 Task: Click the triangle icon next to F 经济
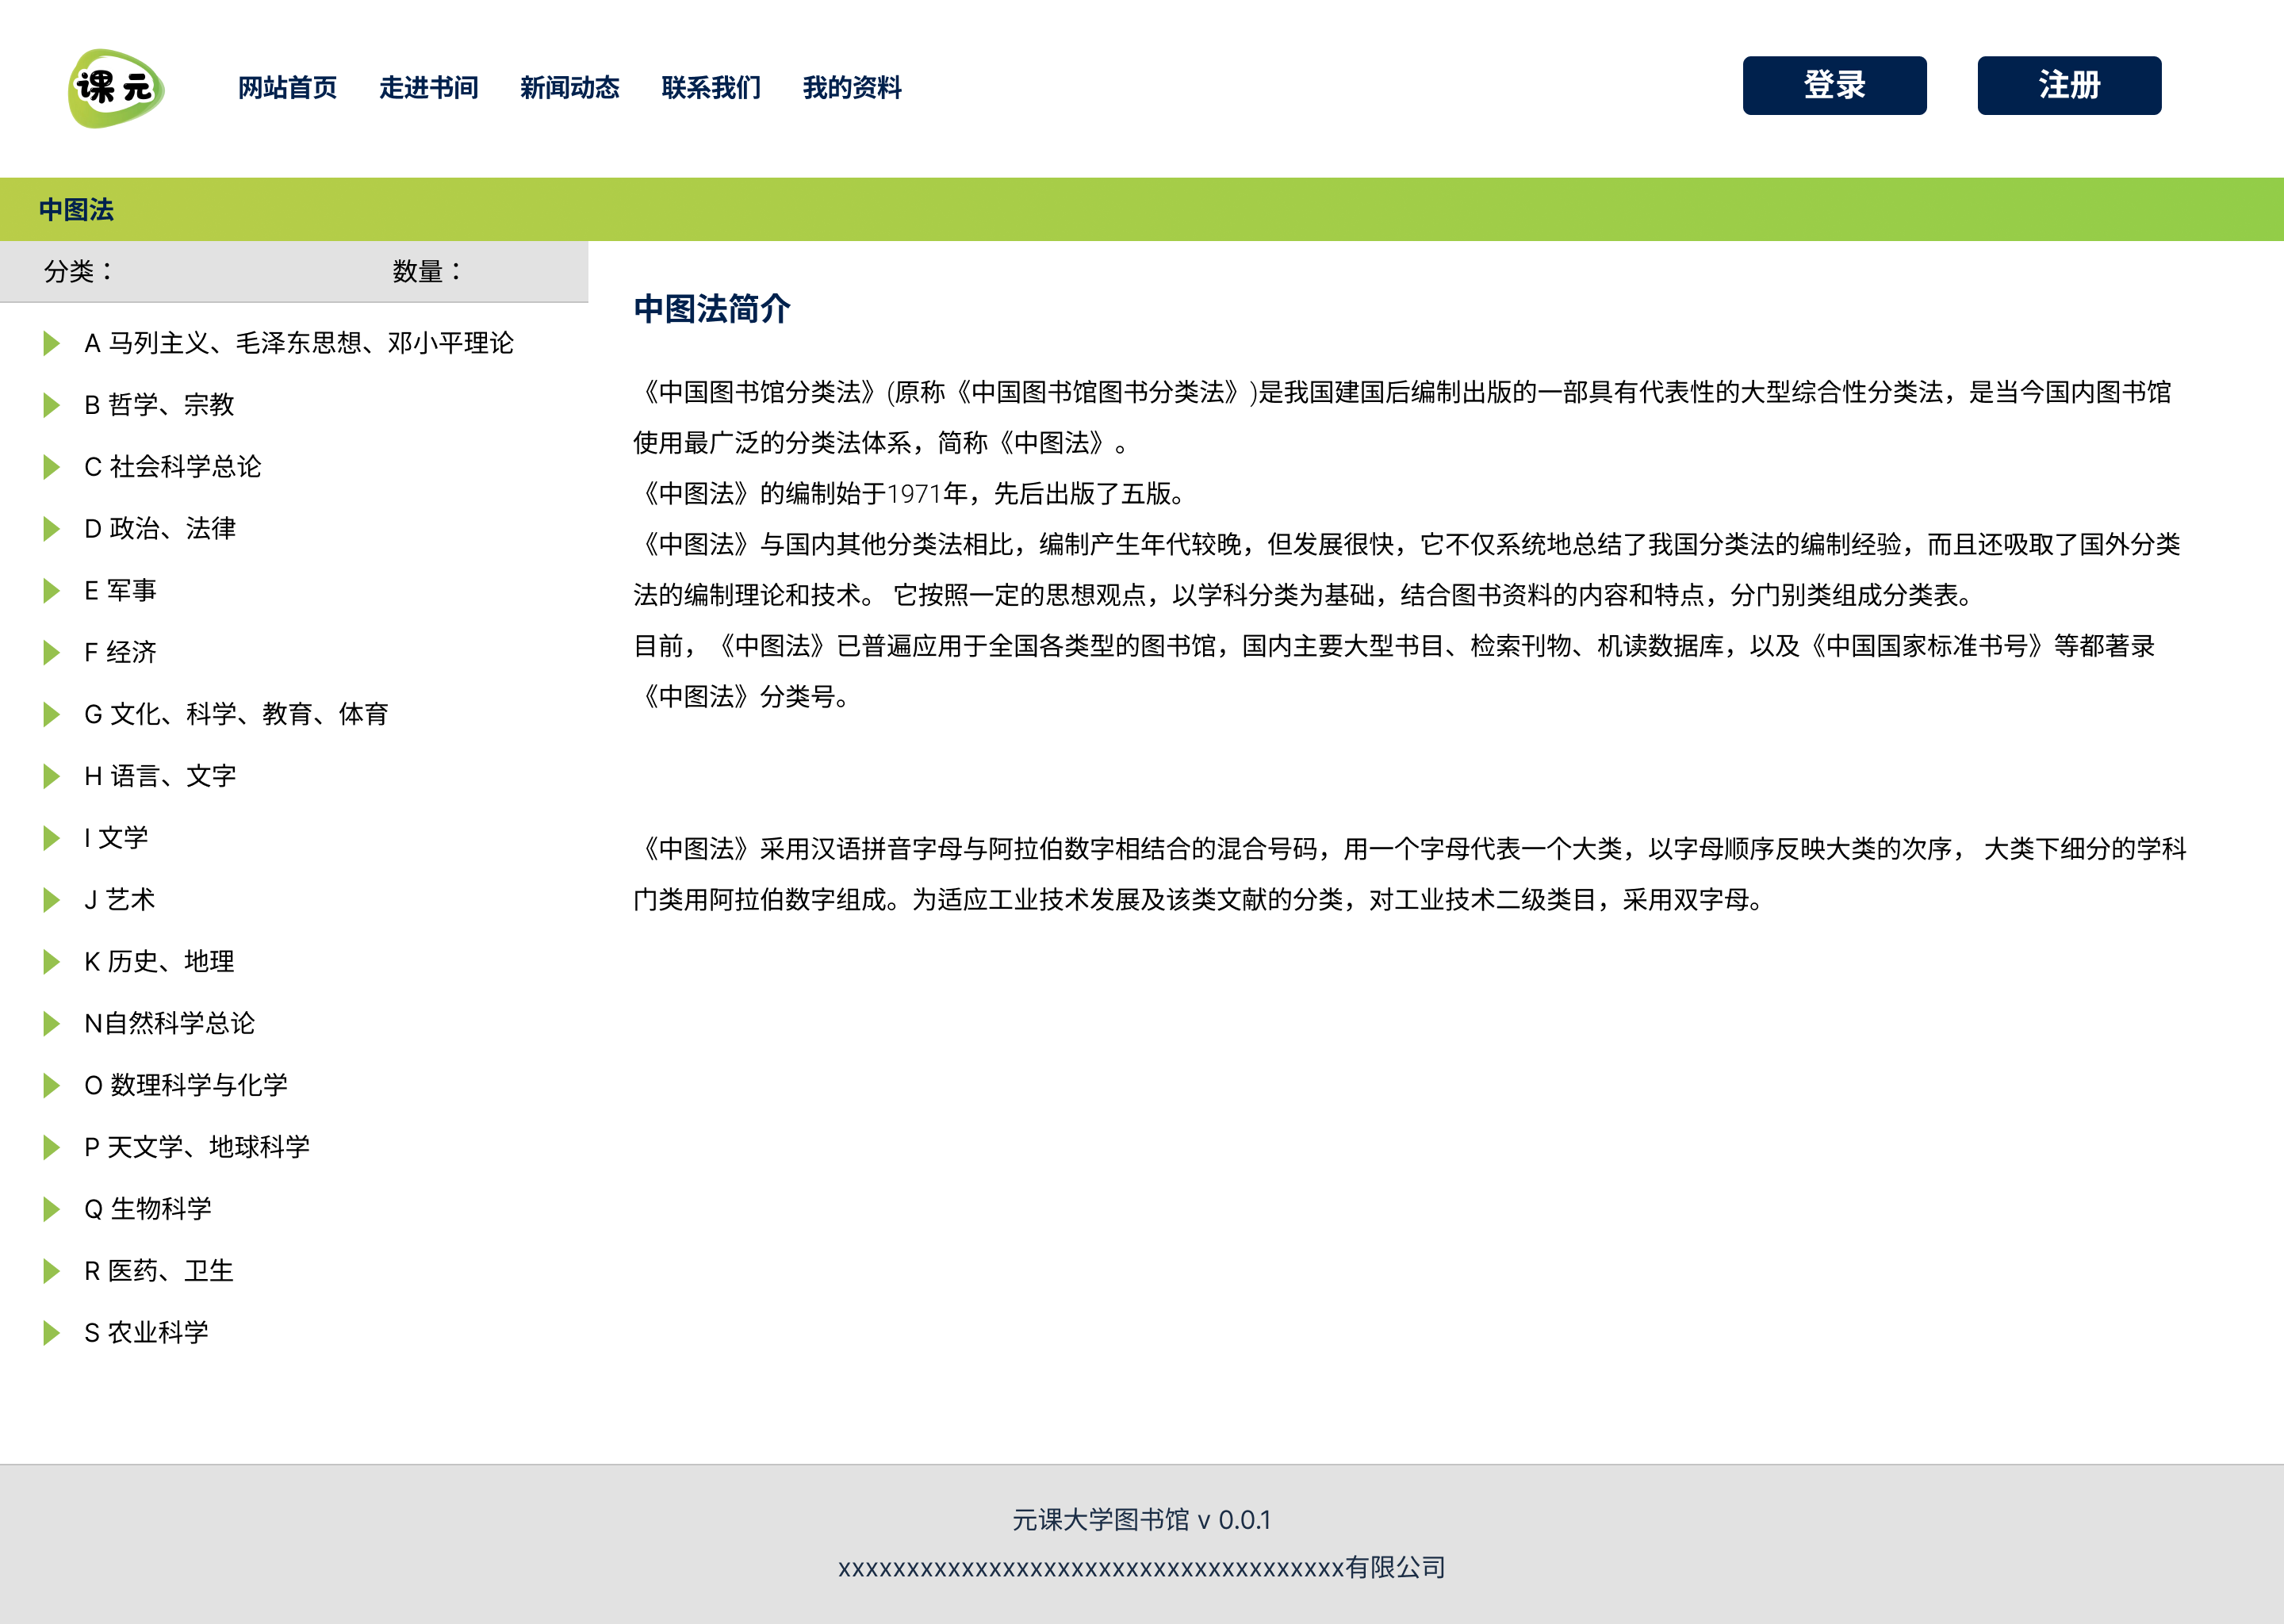51,653
